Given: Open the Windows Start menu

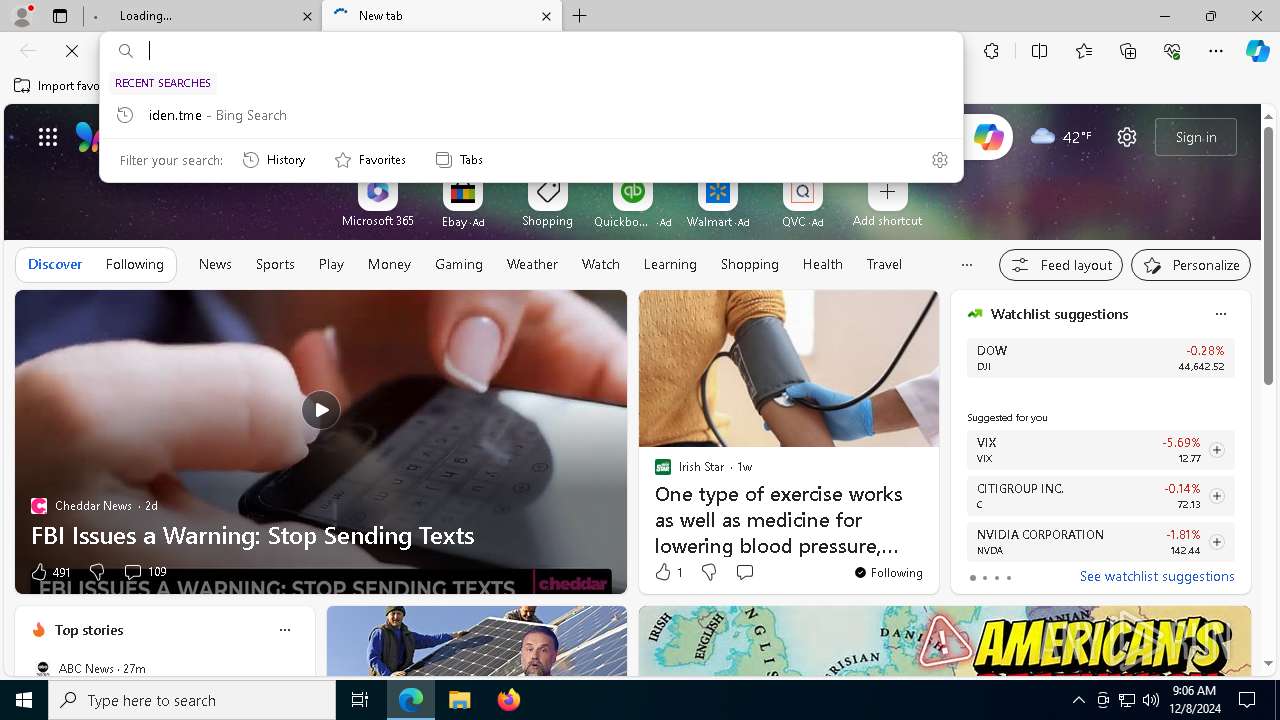Looking at the screenshot, I should tap(24, 700).
